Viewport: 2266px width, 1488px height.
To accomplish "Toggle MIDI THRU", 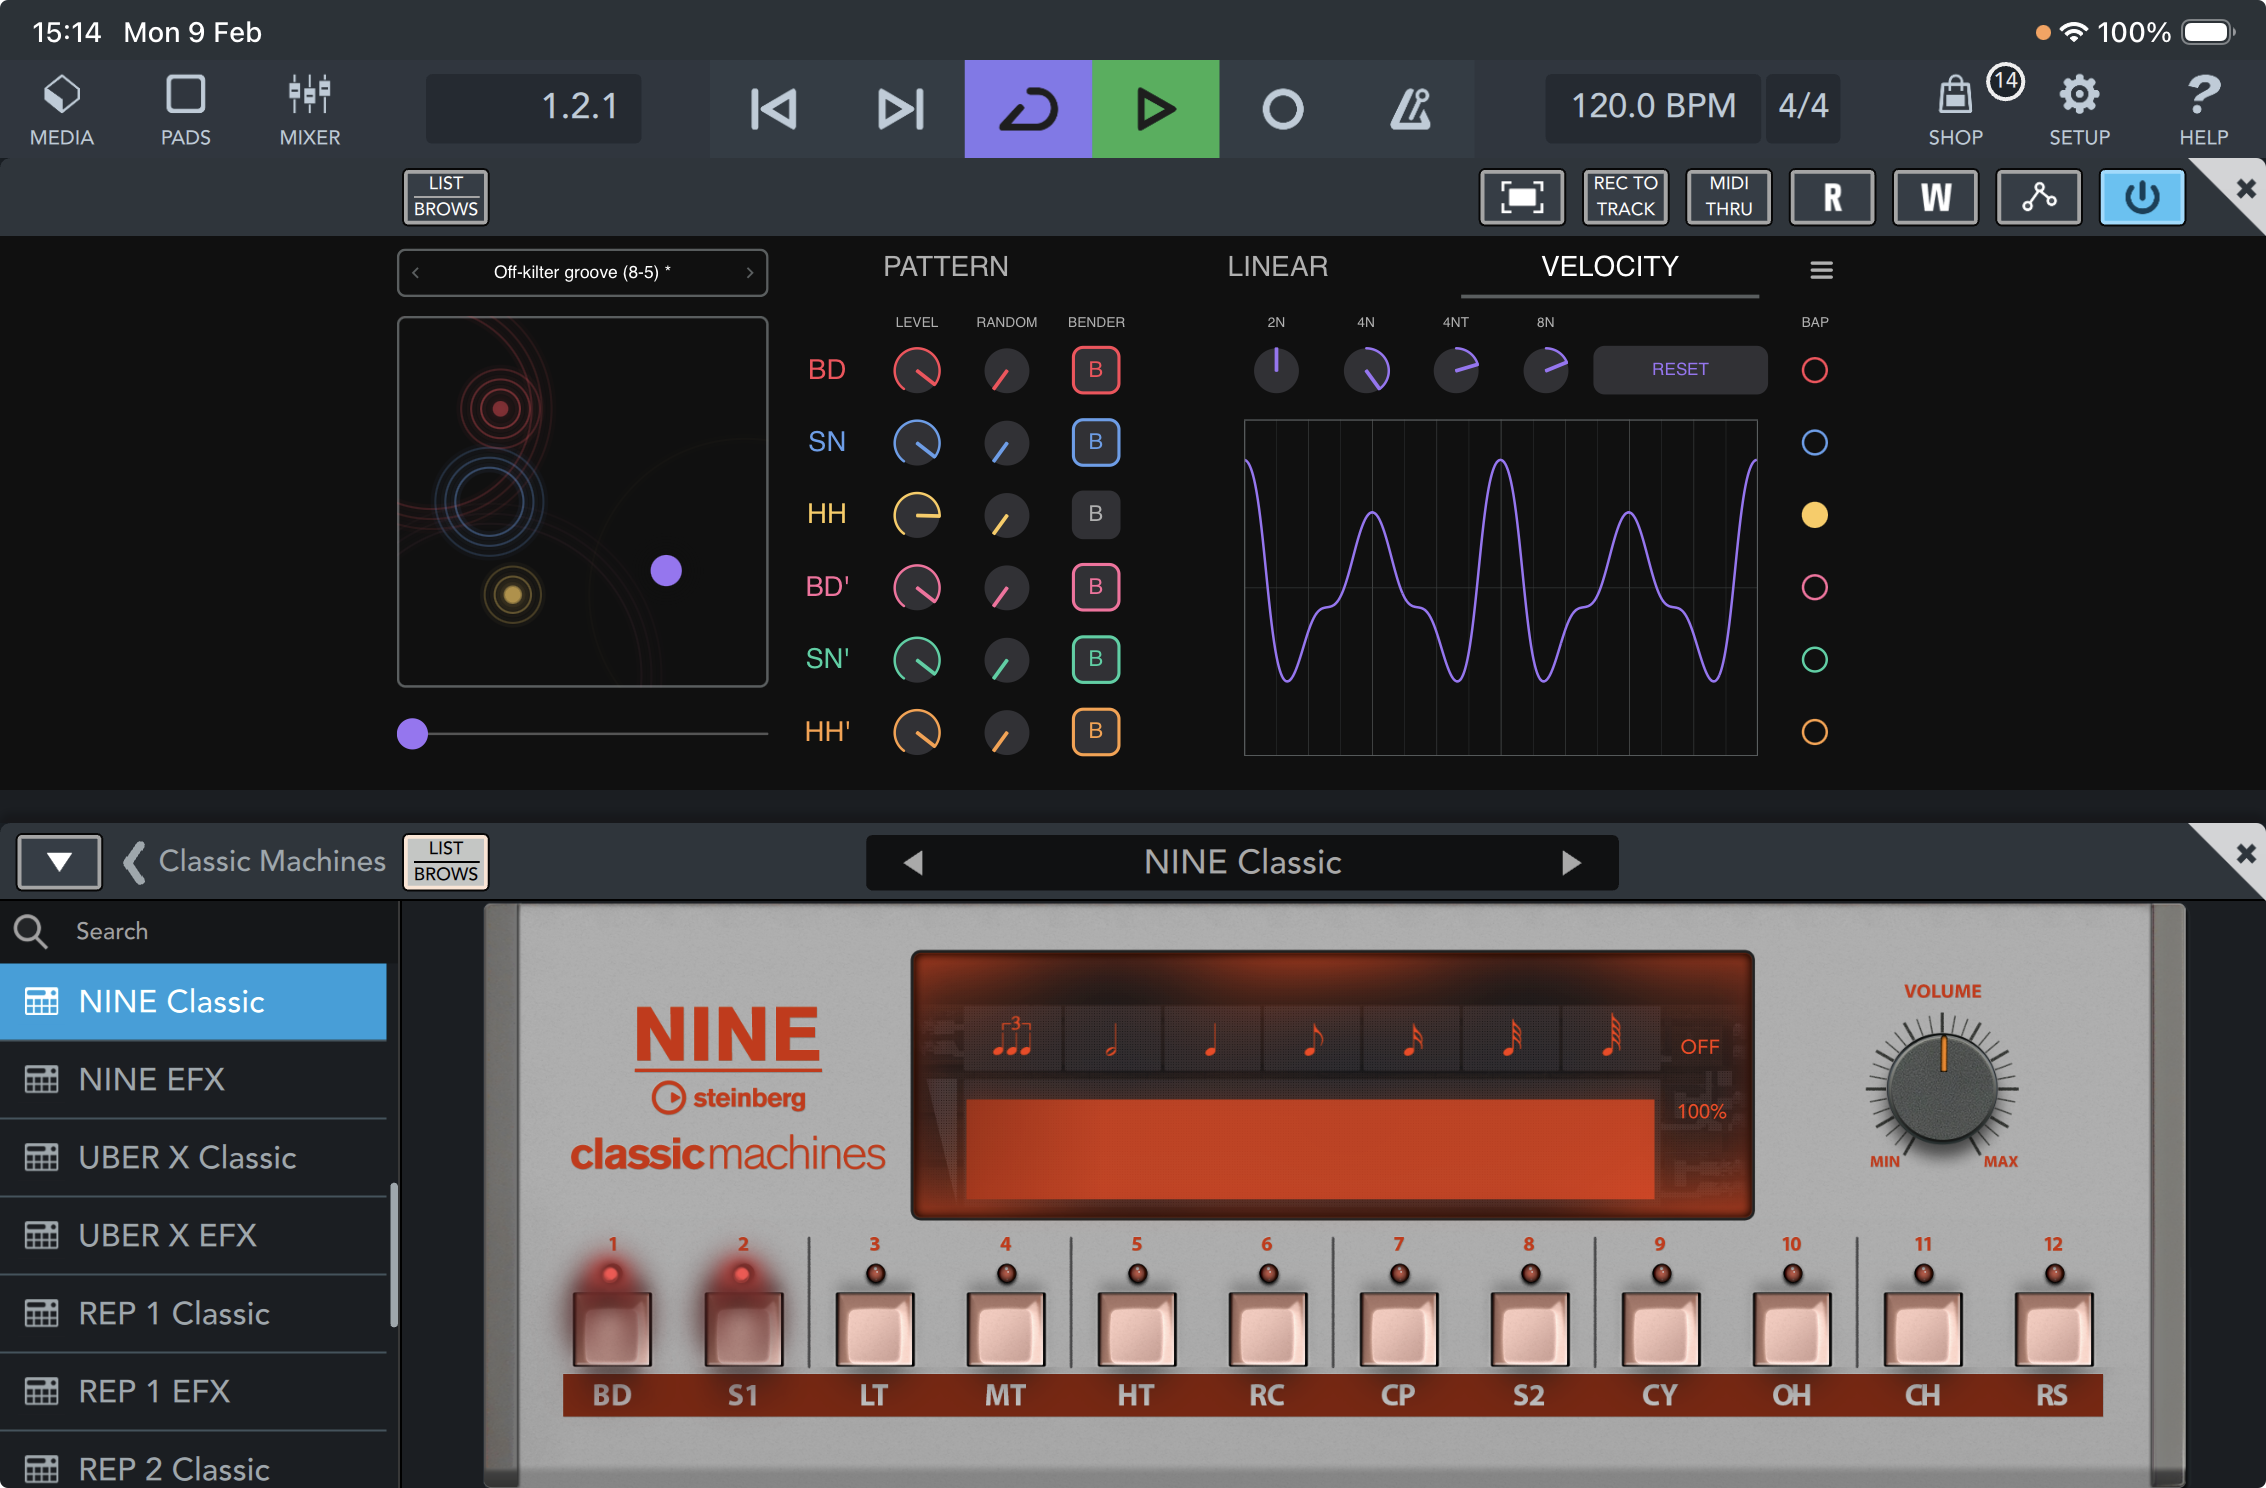I will point(1728,197).
